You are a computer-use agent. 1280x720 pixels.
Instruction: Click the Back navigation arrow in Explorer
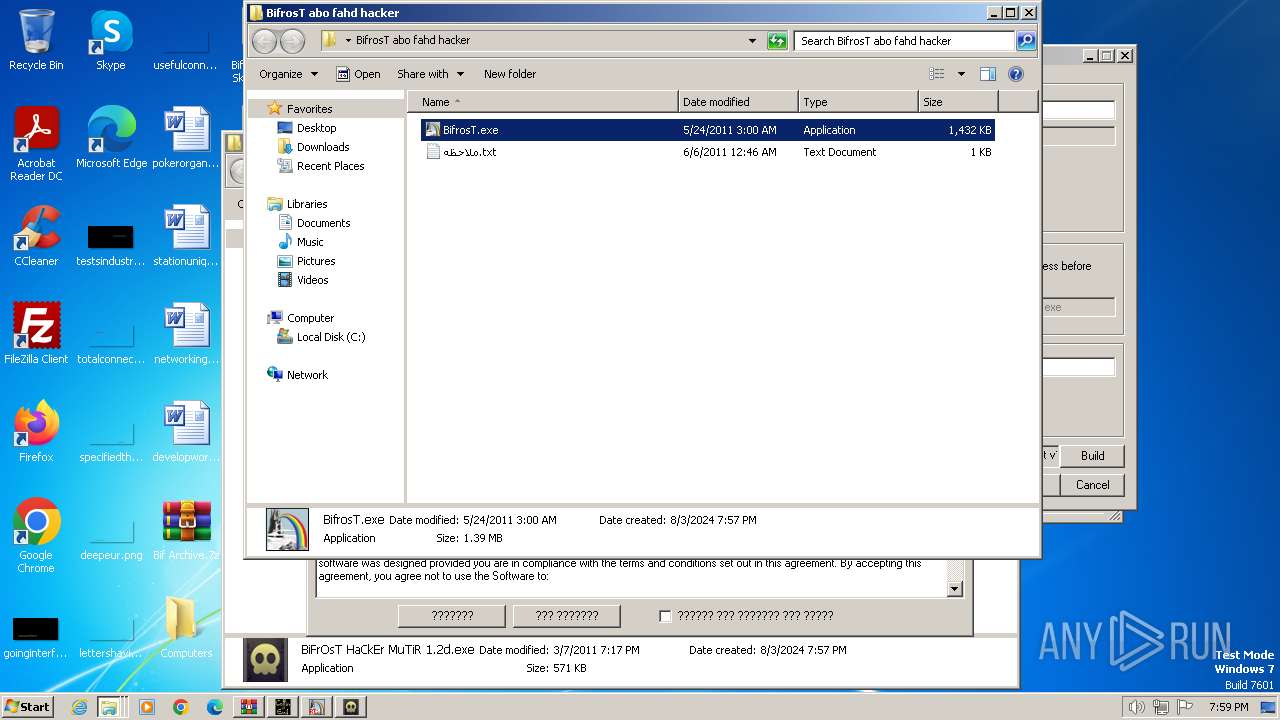[264, 41]
